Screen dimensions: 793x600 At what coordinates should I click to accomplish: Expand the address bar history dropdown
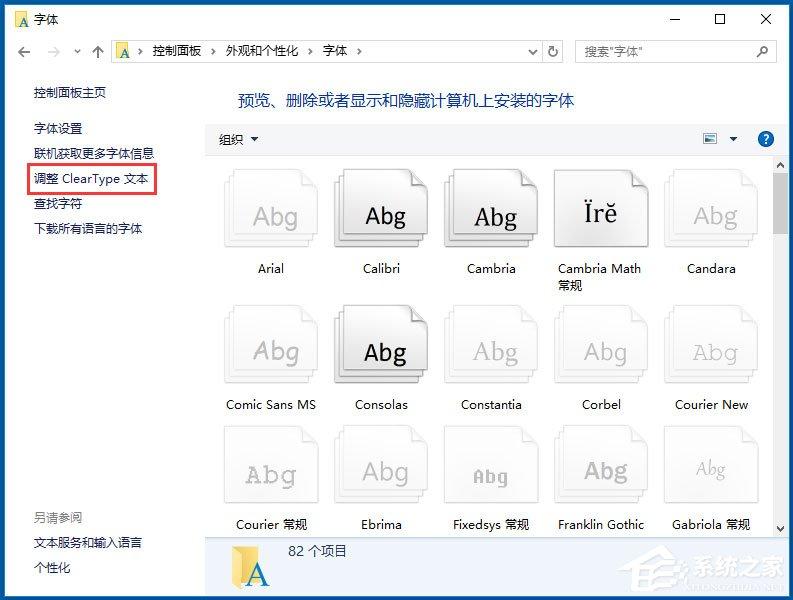click(x=533, y=52)
